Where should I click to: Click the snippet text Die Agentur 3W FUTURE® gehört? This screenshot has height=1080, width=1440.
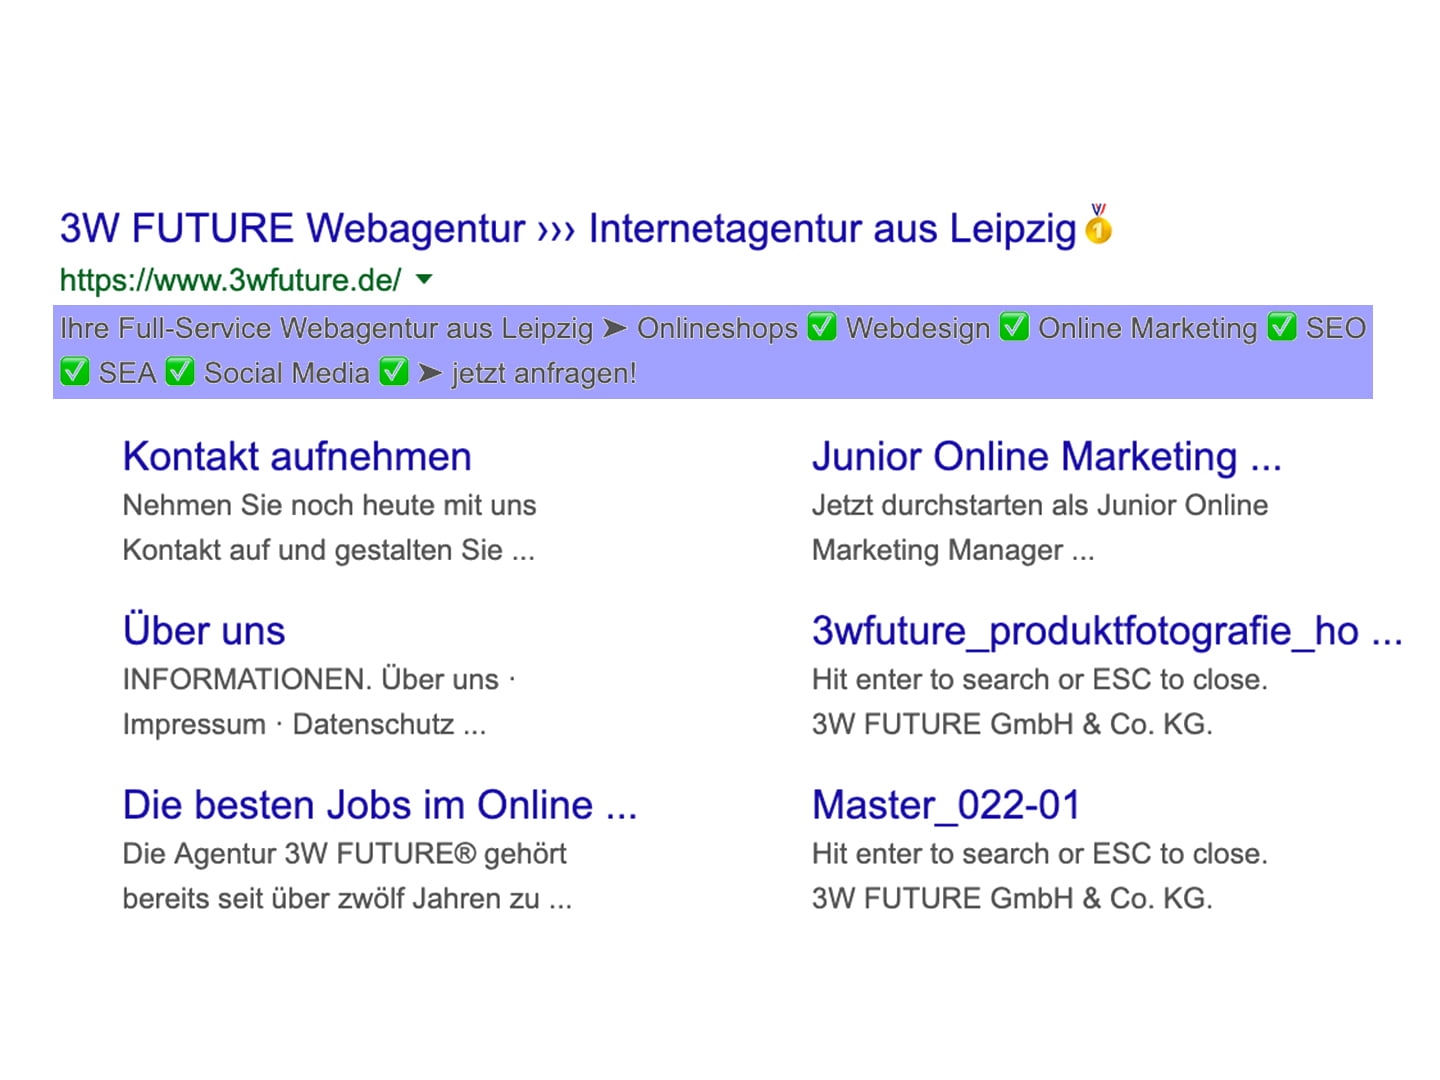click(x=344, y=854)
